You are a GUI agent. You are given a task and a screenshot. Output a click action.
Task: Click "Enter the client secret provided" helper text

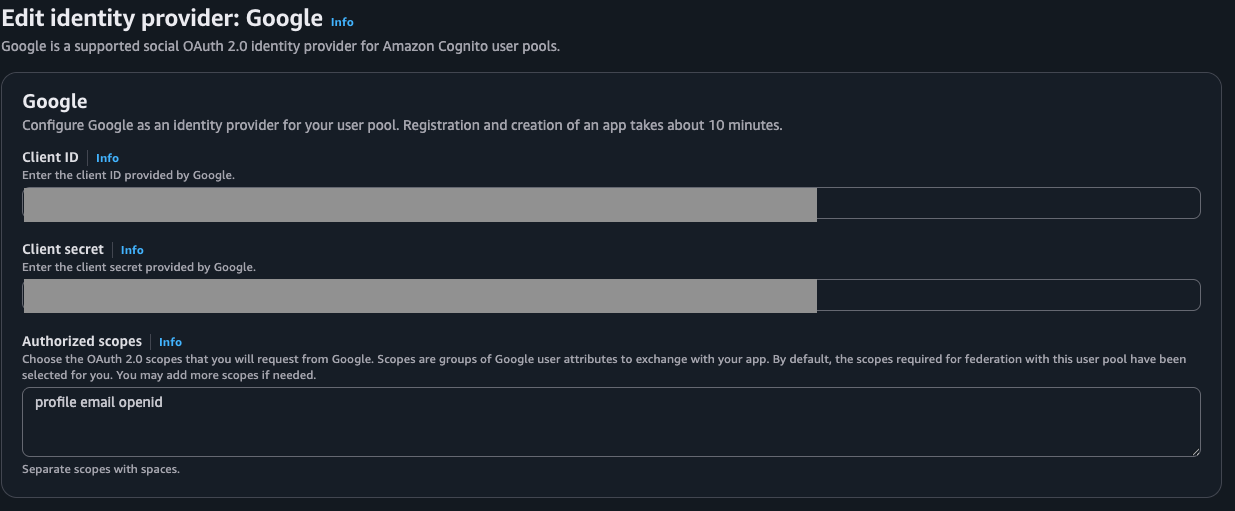(139, 267)
